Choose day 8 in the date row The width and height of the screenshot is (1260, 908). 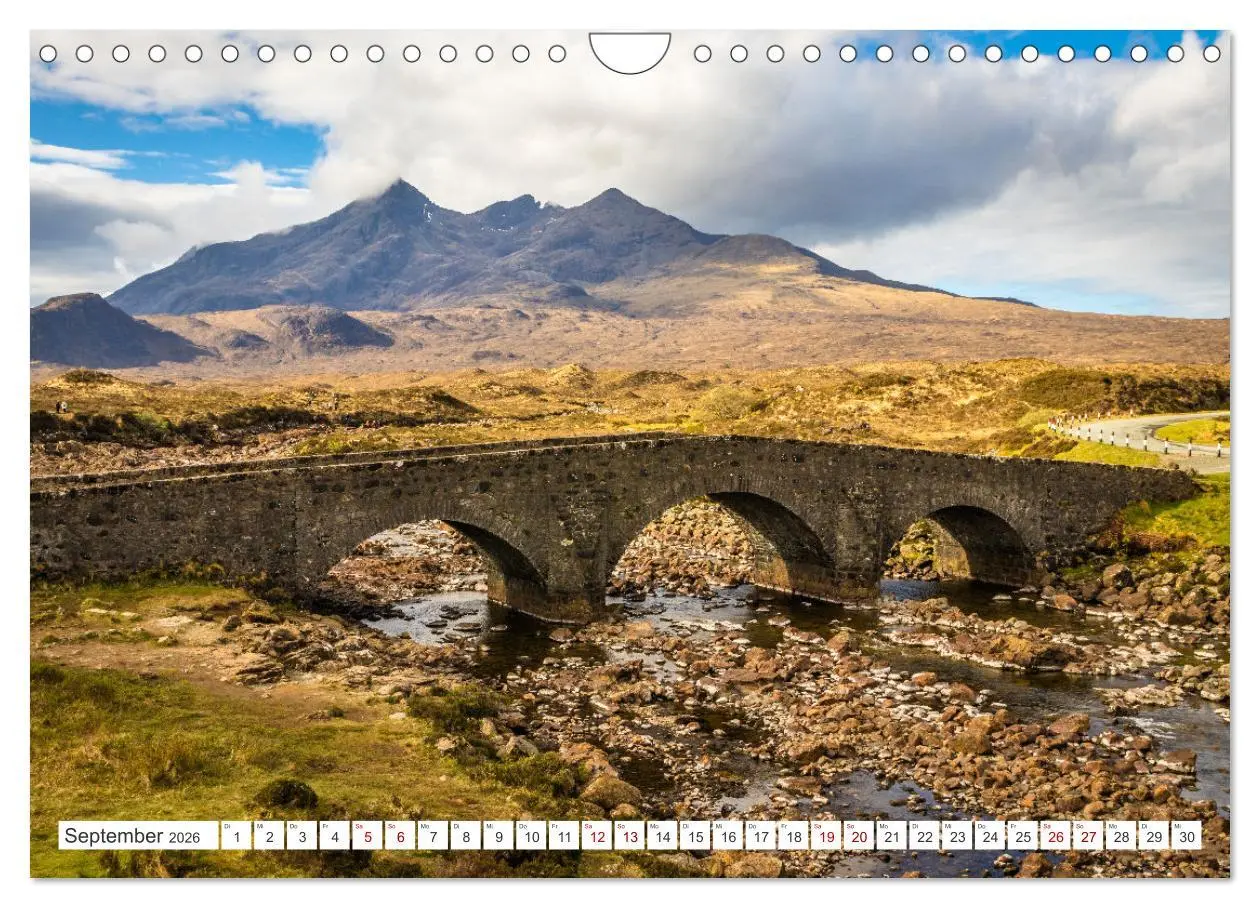[x=465, y=836]
